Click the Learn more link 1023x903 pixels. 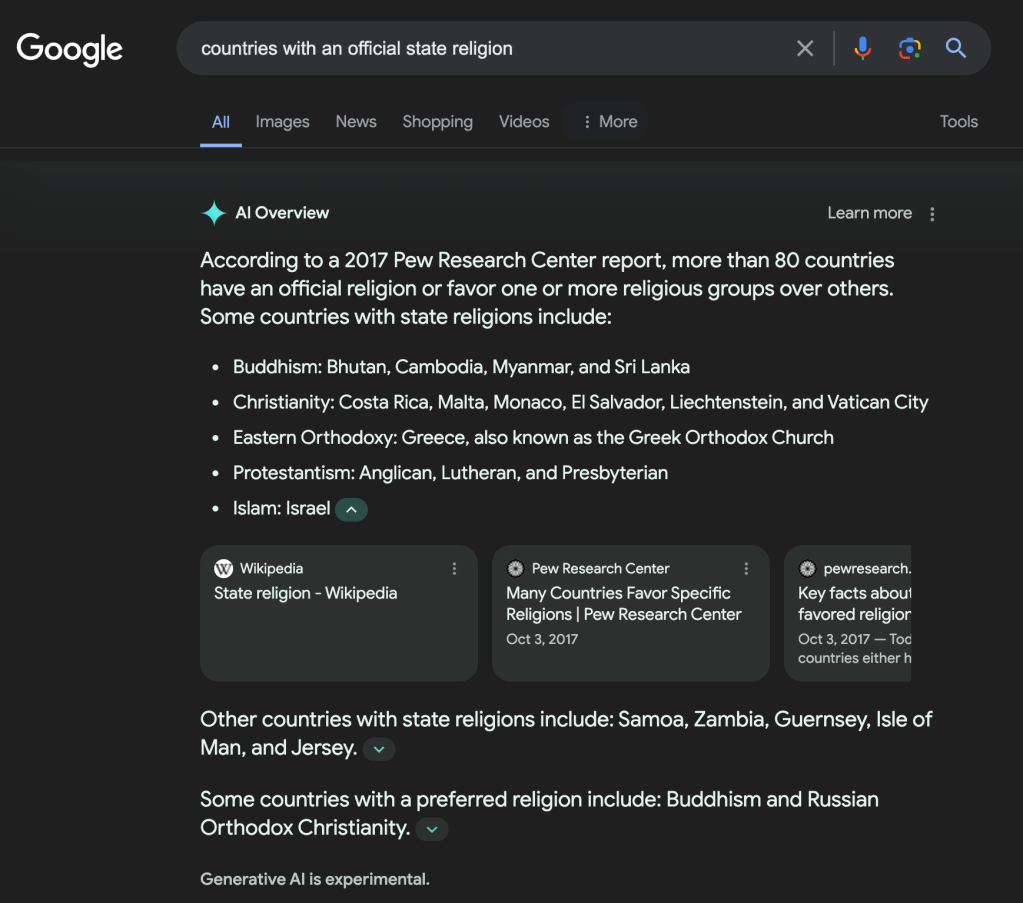(x=869, y=213)
